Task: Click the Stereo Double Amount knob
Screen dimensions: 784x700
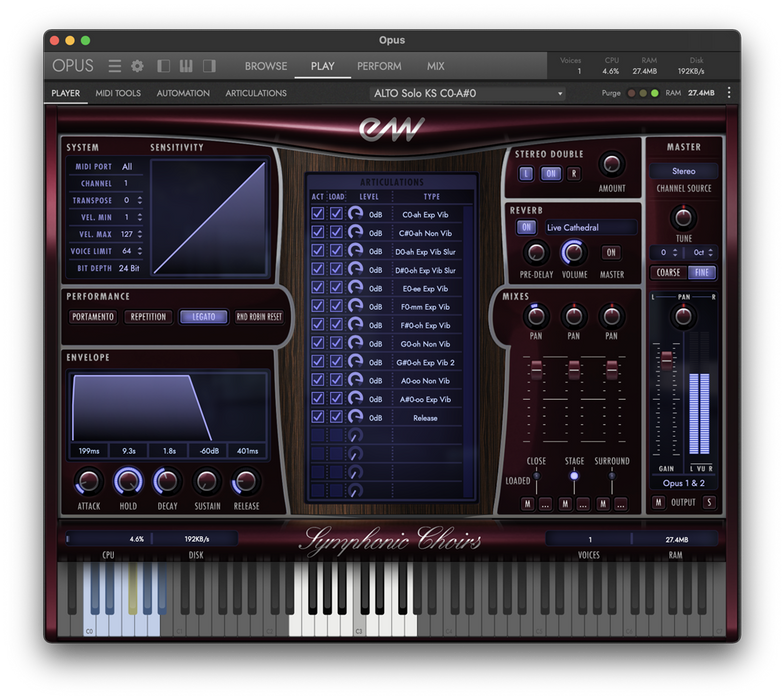Action: pos(611,165)
